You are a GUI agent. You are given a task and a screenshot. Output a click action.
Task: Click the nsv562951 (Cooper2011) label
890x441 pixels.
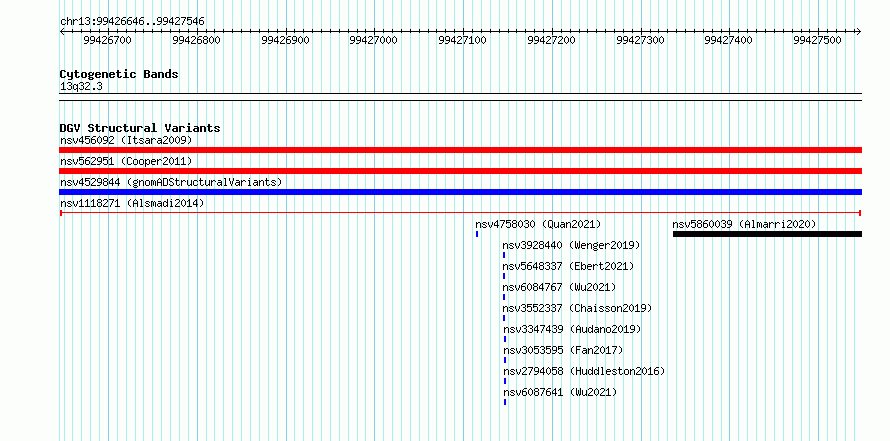point(126,161)
